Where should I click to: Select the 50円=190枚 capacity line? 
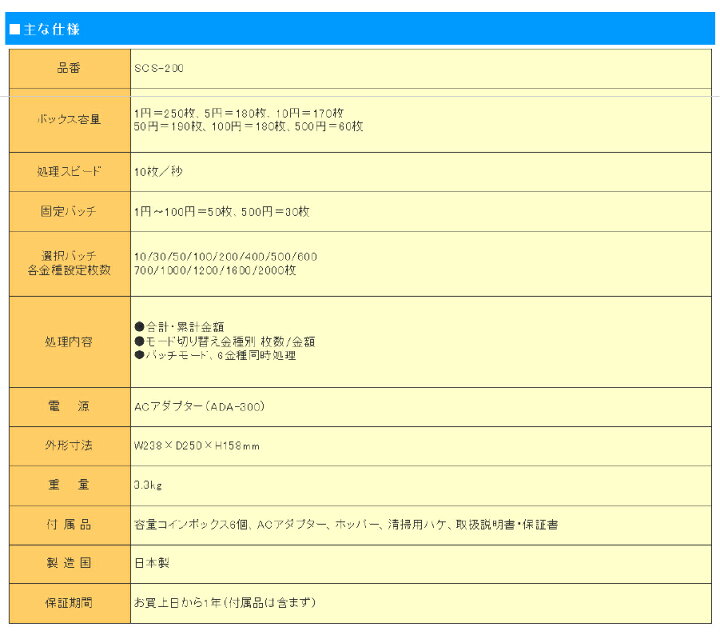tap(248, 126)
